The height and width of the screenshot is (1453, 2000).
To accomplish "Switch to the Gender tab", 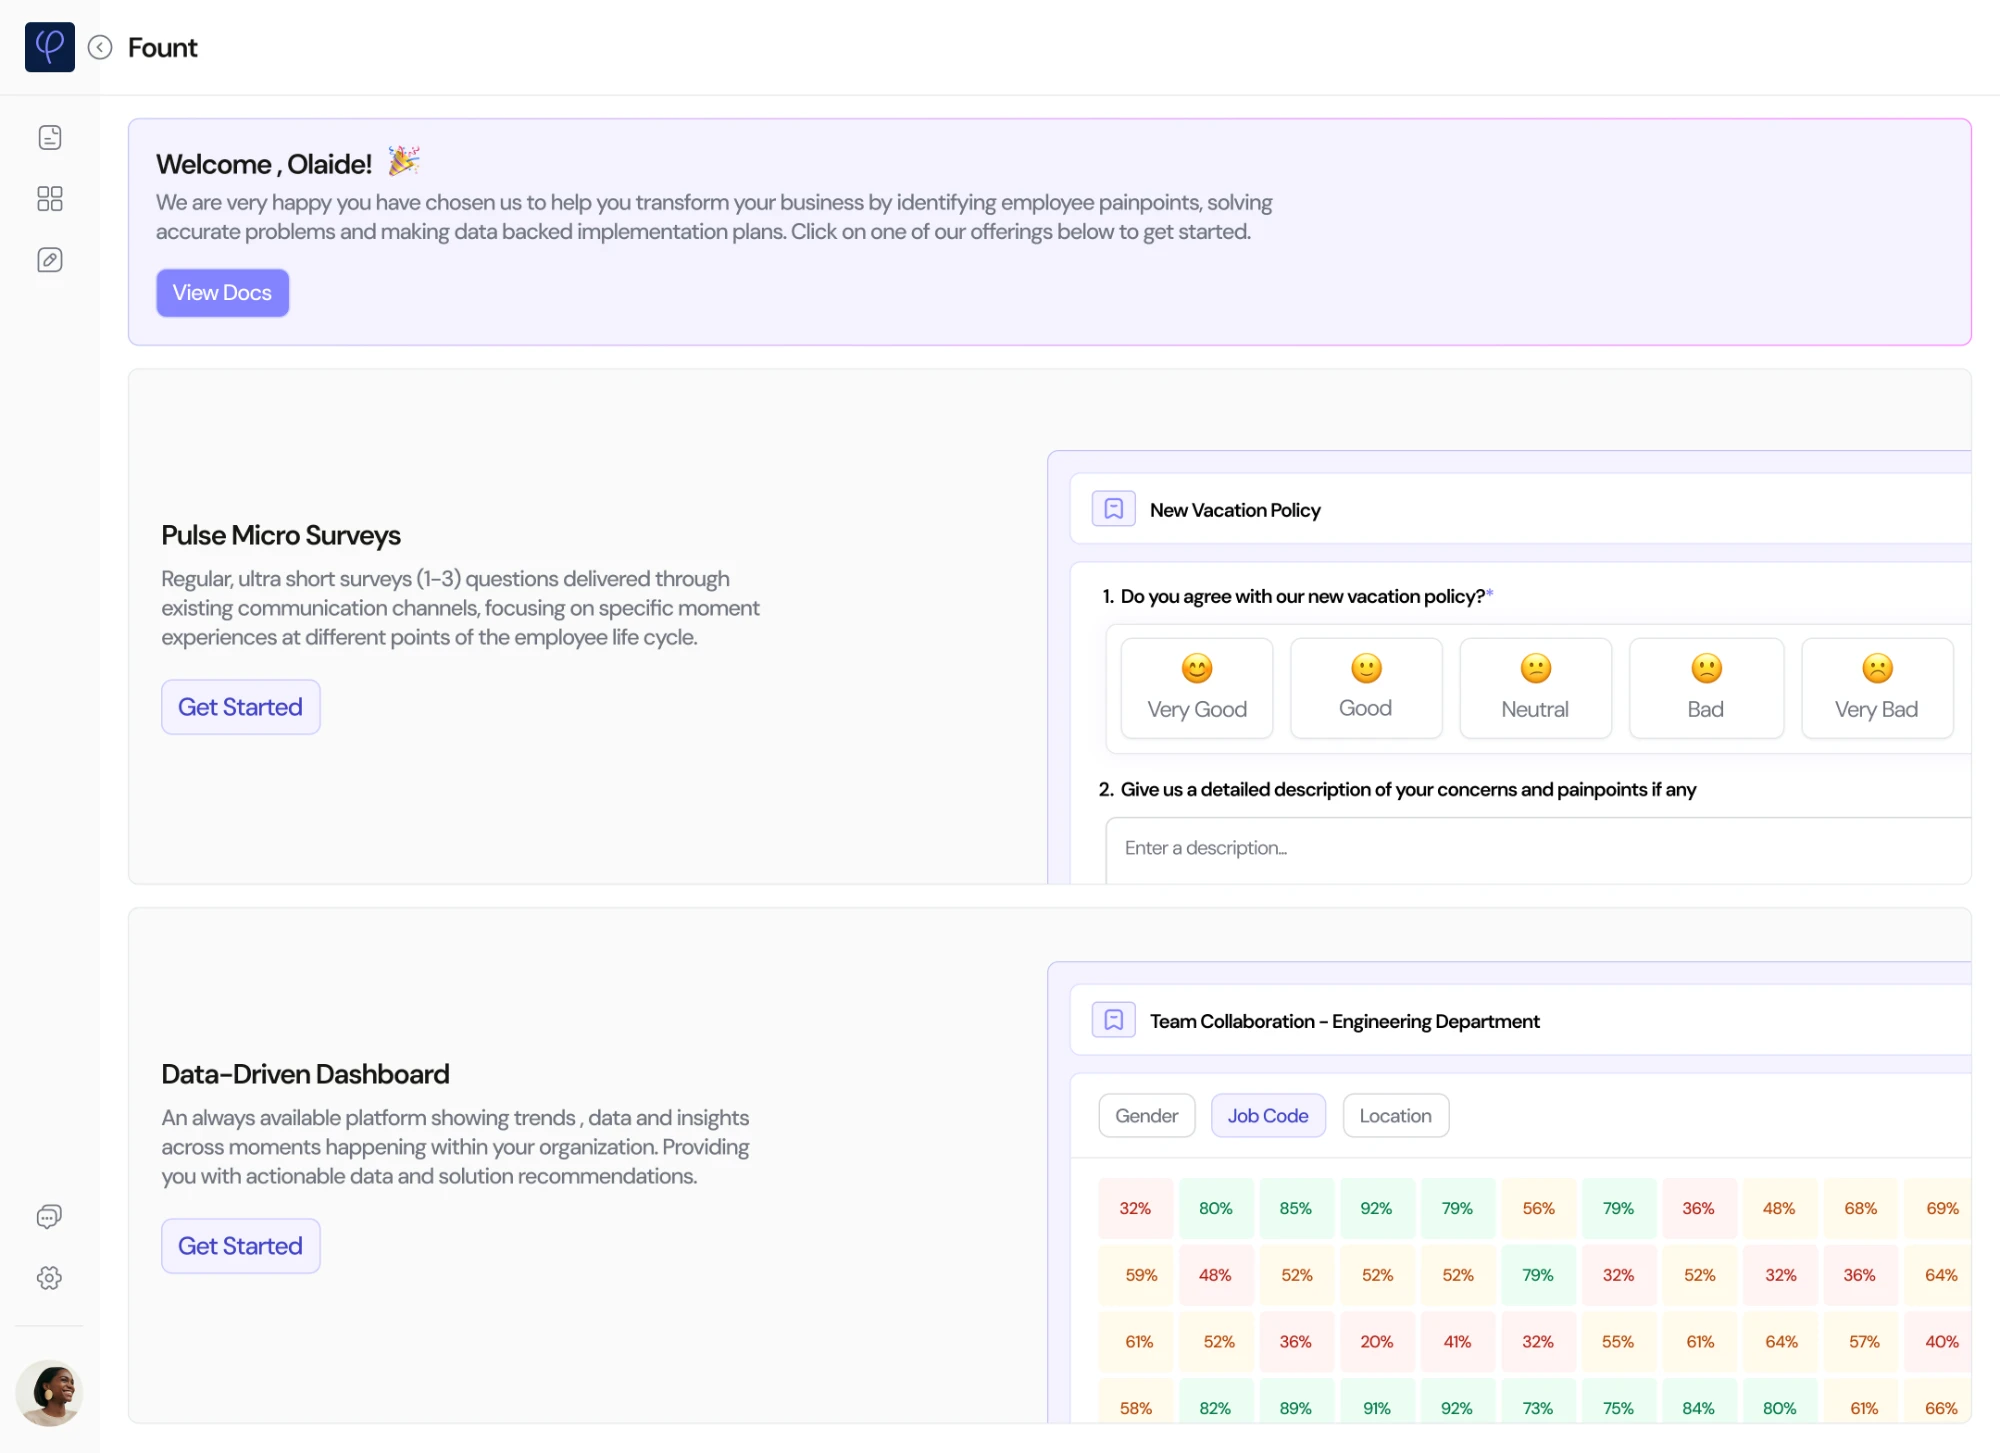I will pyautogui.click(x=1147, y=1115).
